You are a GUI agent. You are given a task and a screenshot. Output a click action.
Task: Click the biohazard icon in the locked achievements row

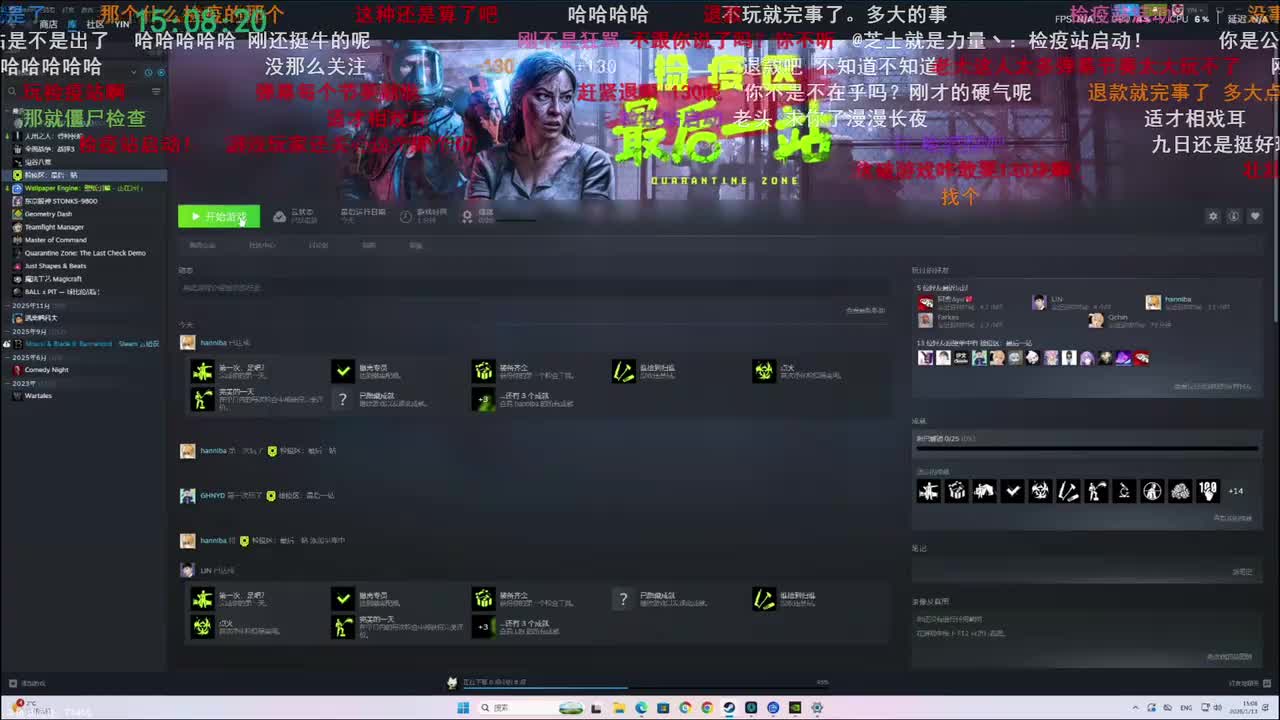pos(1040,491)
